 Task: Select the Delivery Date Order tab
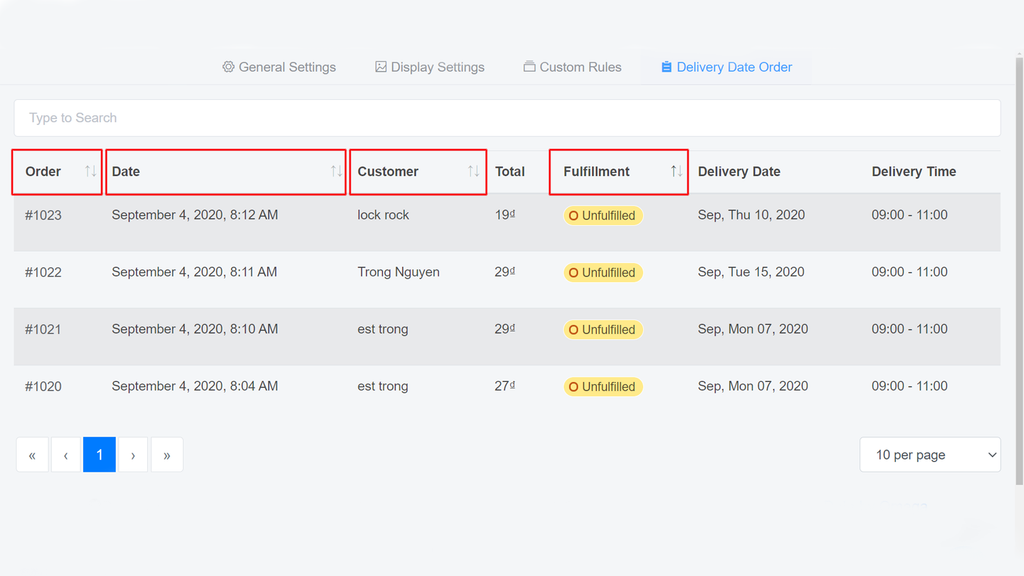click(x=726, y=67)
